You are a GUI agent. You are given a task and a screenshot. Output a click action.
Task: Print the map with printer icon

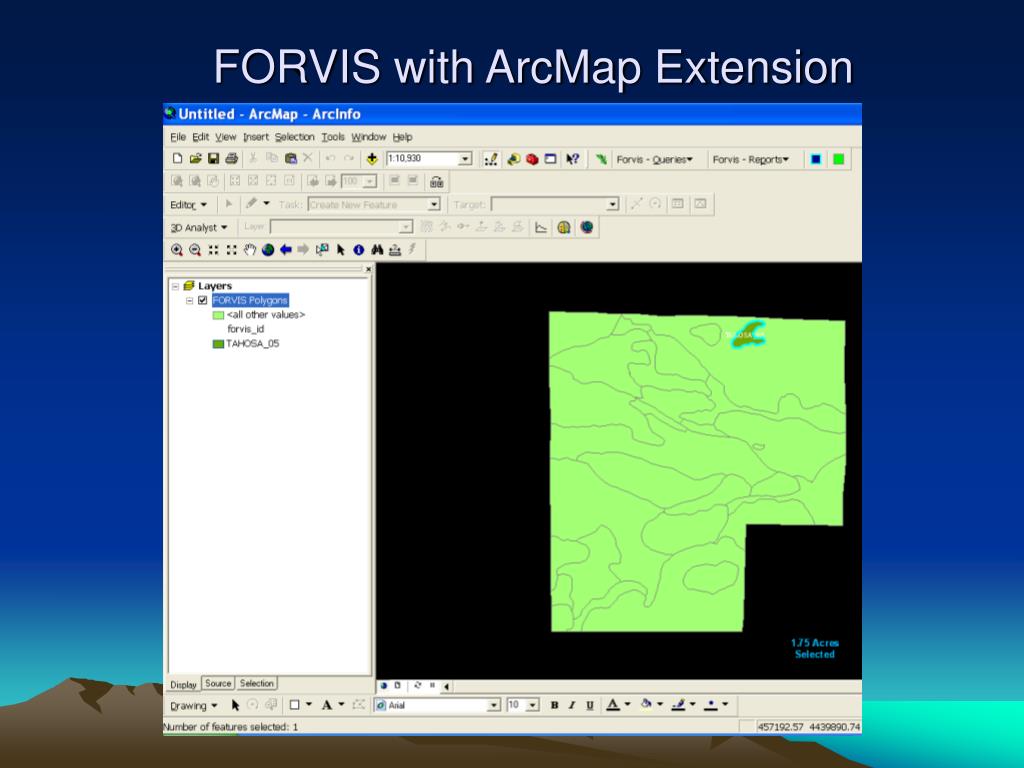coord(231,159)
